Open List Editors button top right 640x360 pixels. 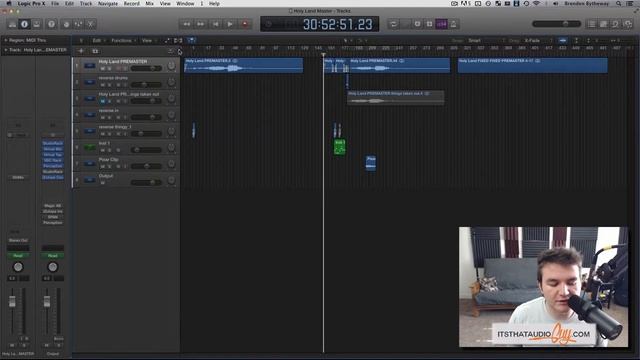pyautogui.click(x=592, y=24)
